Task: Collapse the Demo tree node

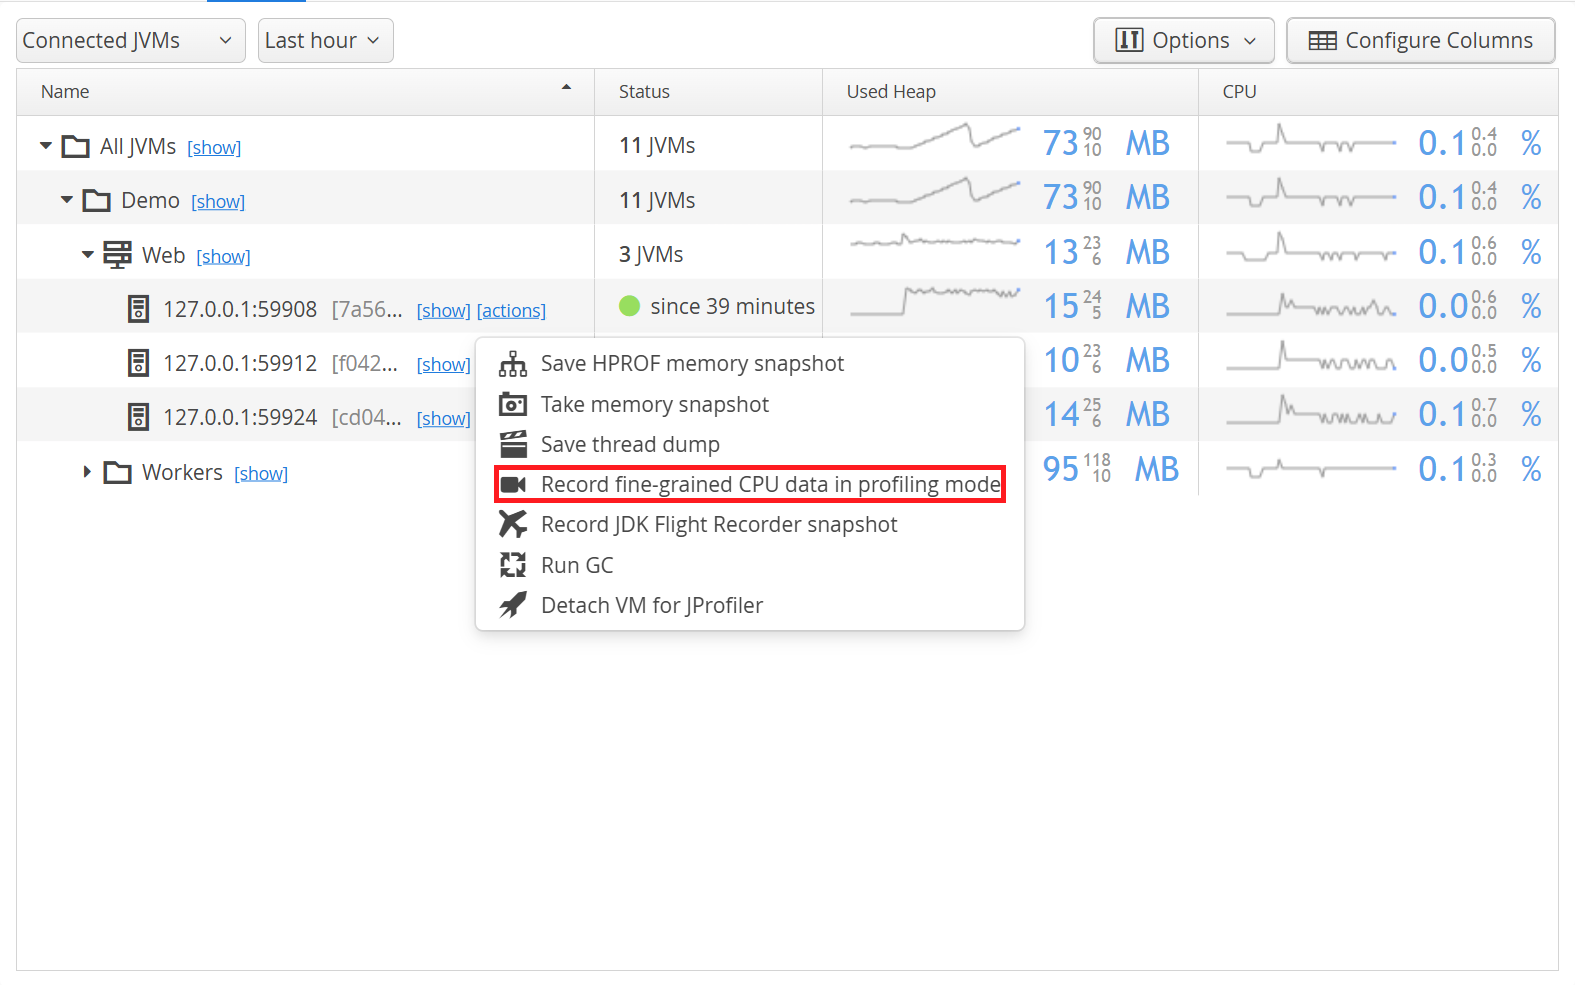Action: [x=67, y=200]
